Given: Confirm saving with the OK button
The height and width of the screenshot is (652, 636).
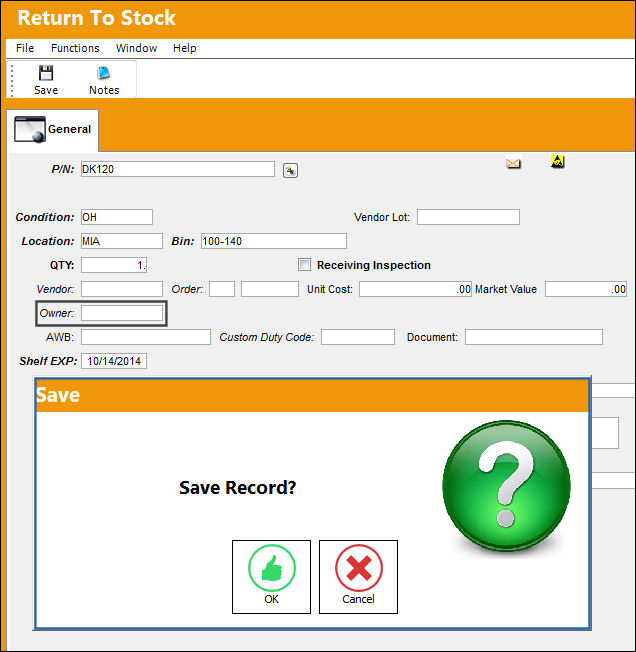Looking at the screenshot, I should (x=271, y=577).
